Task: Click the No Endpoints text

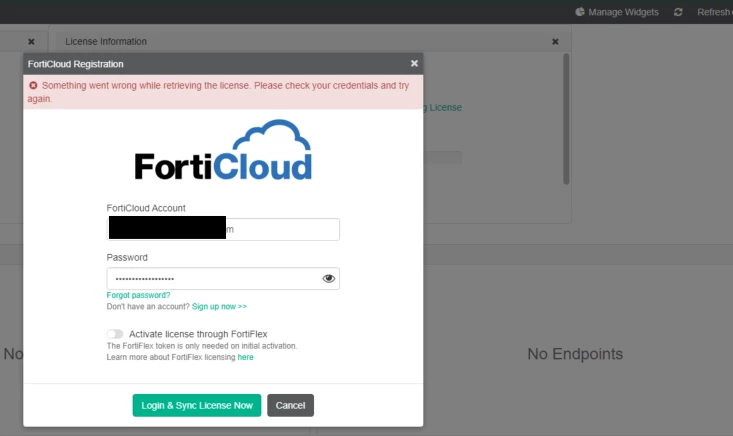Action: (x=575, y=354)
